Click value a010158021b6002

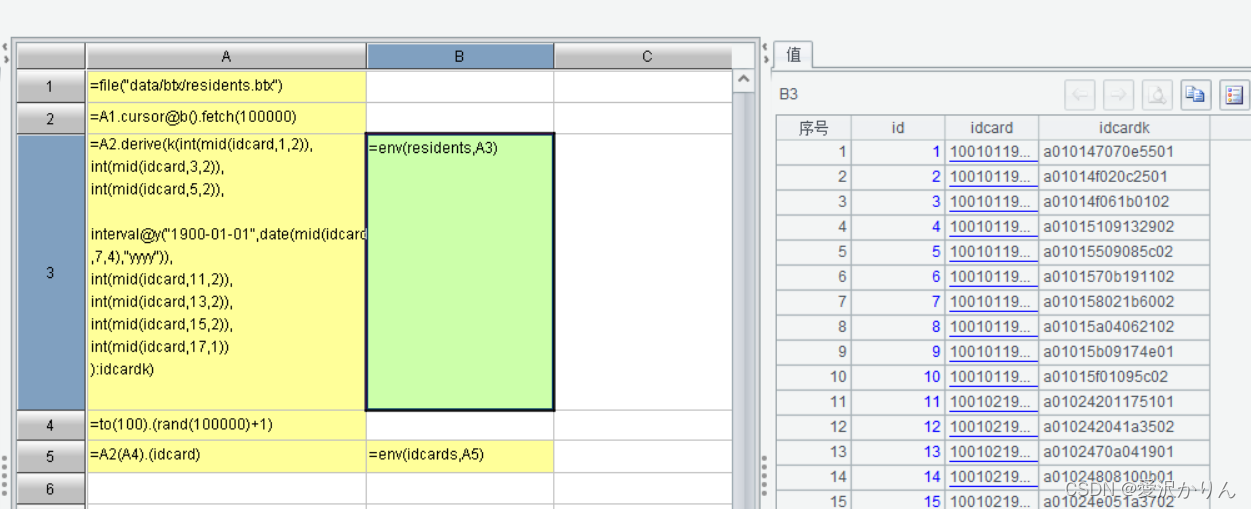[1108, 302]
